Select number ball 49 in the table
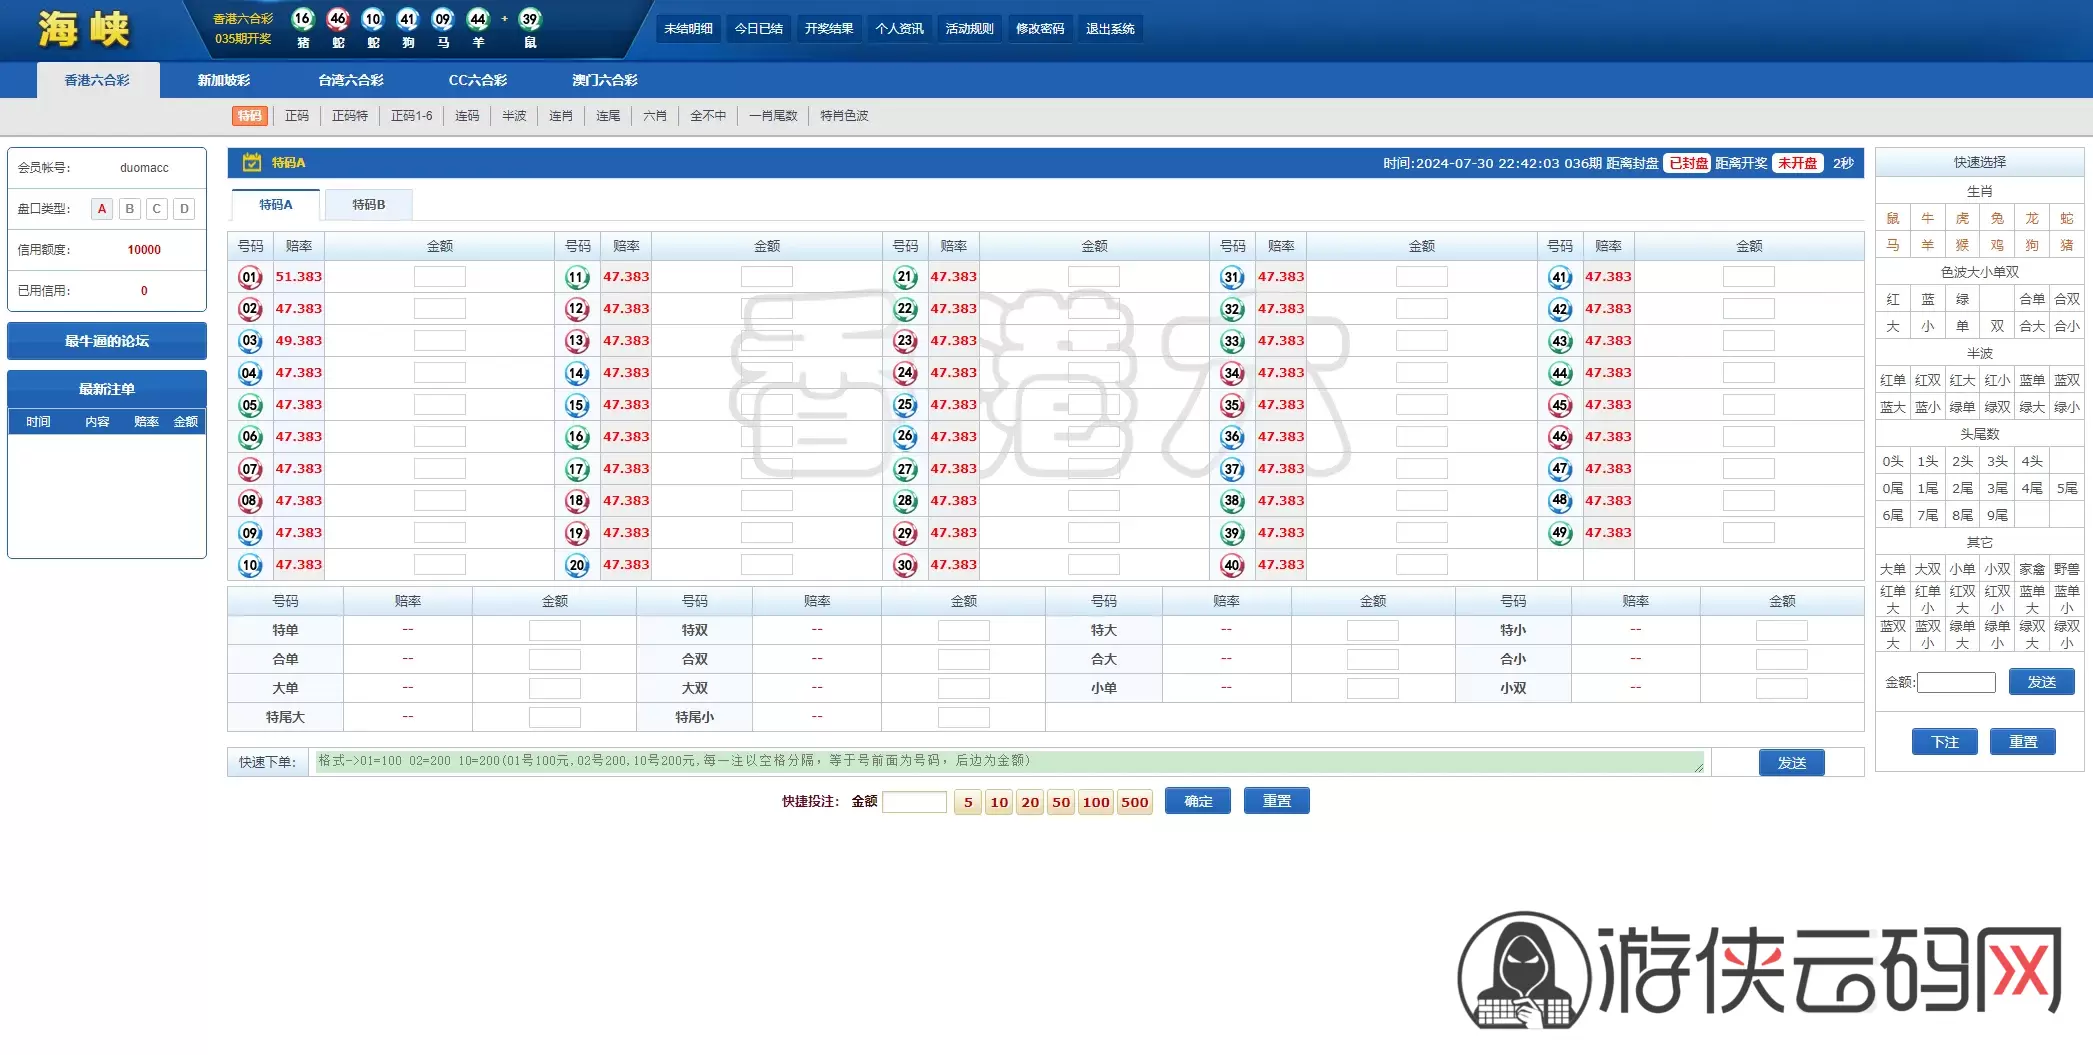Screen dimensions: 2093x1055 [1560, 533]
